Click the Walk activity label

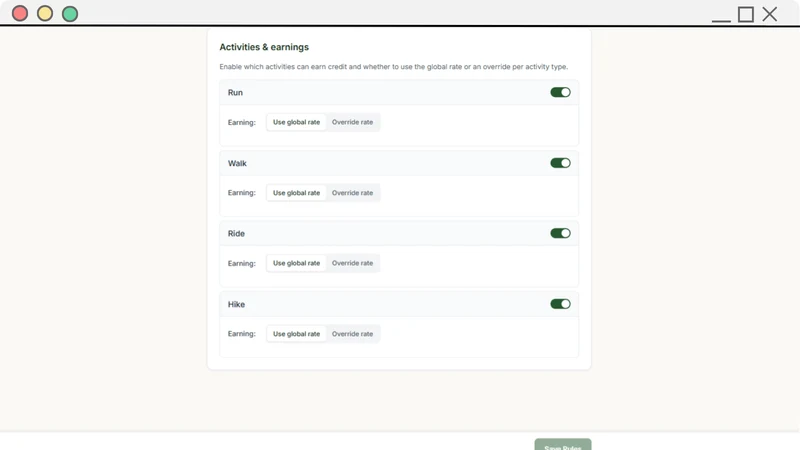(x=237, y=163)
